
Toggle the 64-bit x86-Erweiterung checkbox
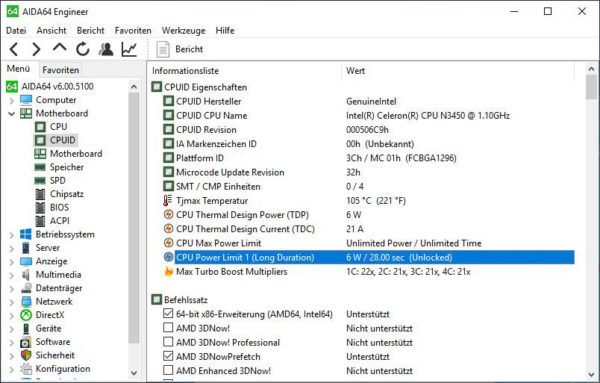pos(168,314)
